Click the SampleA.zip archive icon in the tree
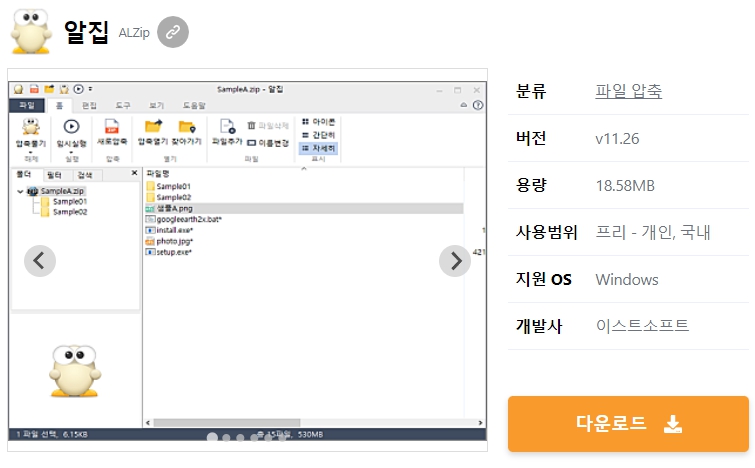755x468 pixels. [x=33, y=191]
